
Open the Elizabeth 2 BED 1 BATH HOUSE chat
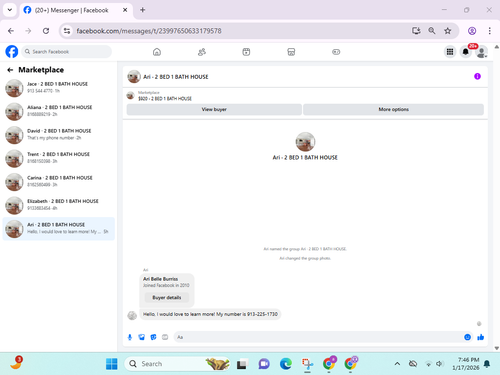click(59, 205)
